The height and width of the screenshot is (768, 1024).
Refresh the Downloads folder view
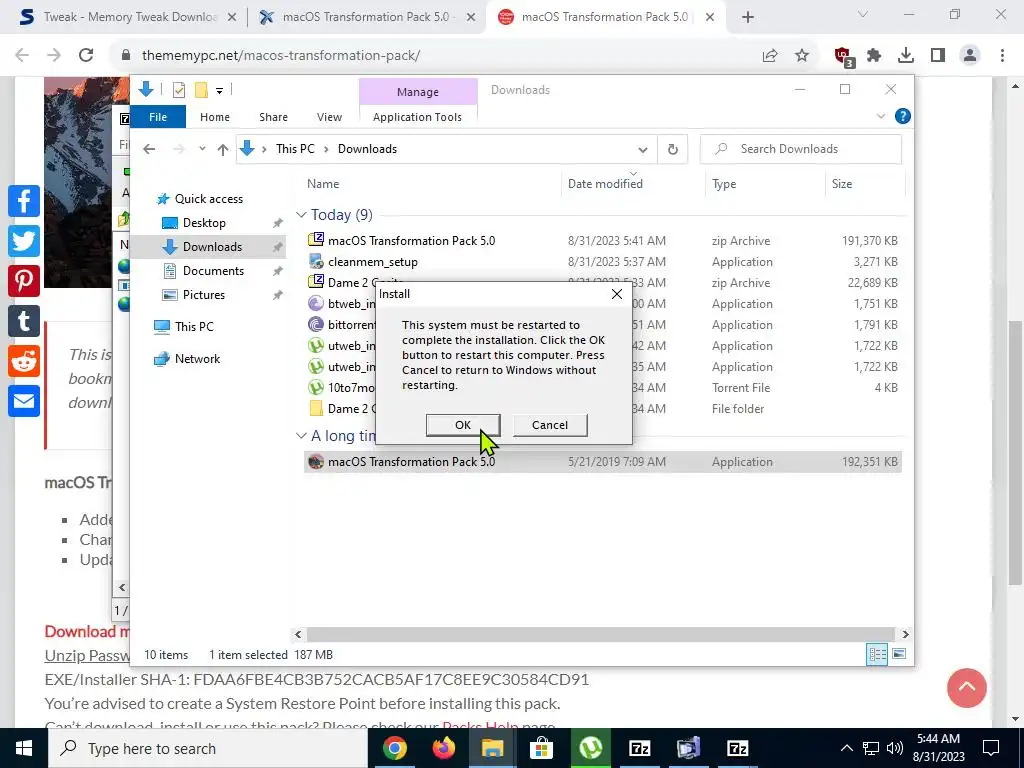coord(673,150)
